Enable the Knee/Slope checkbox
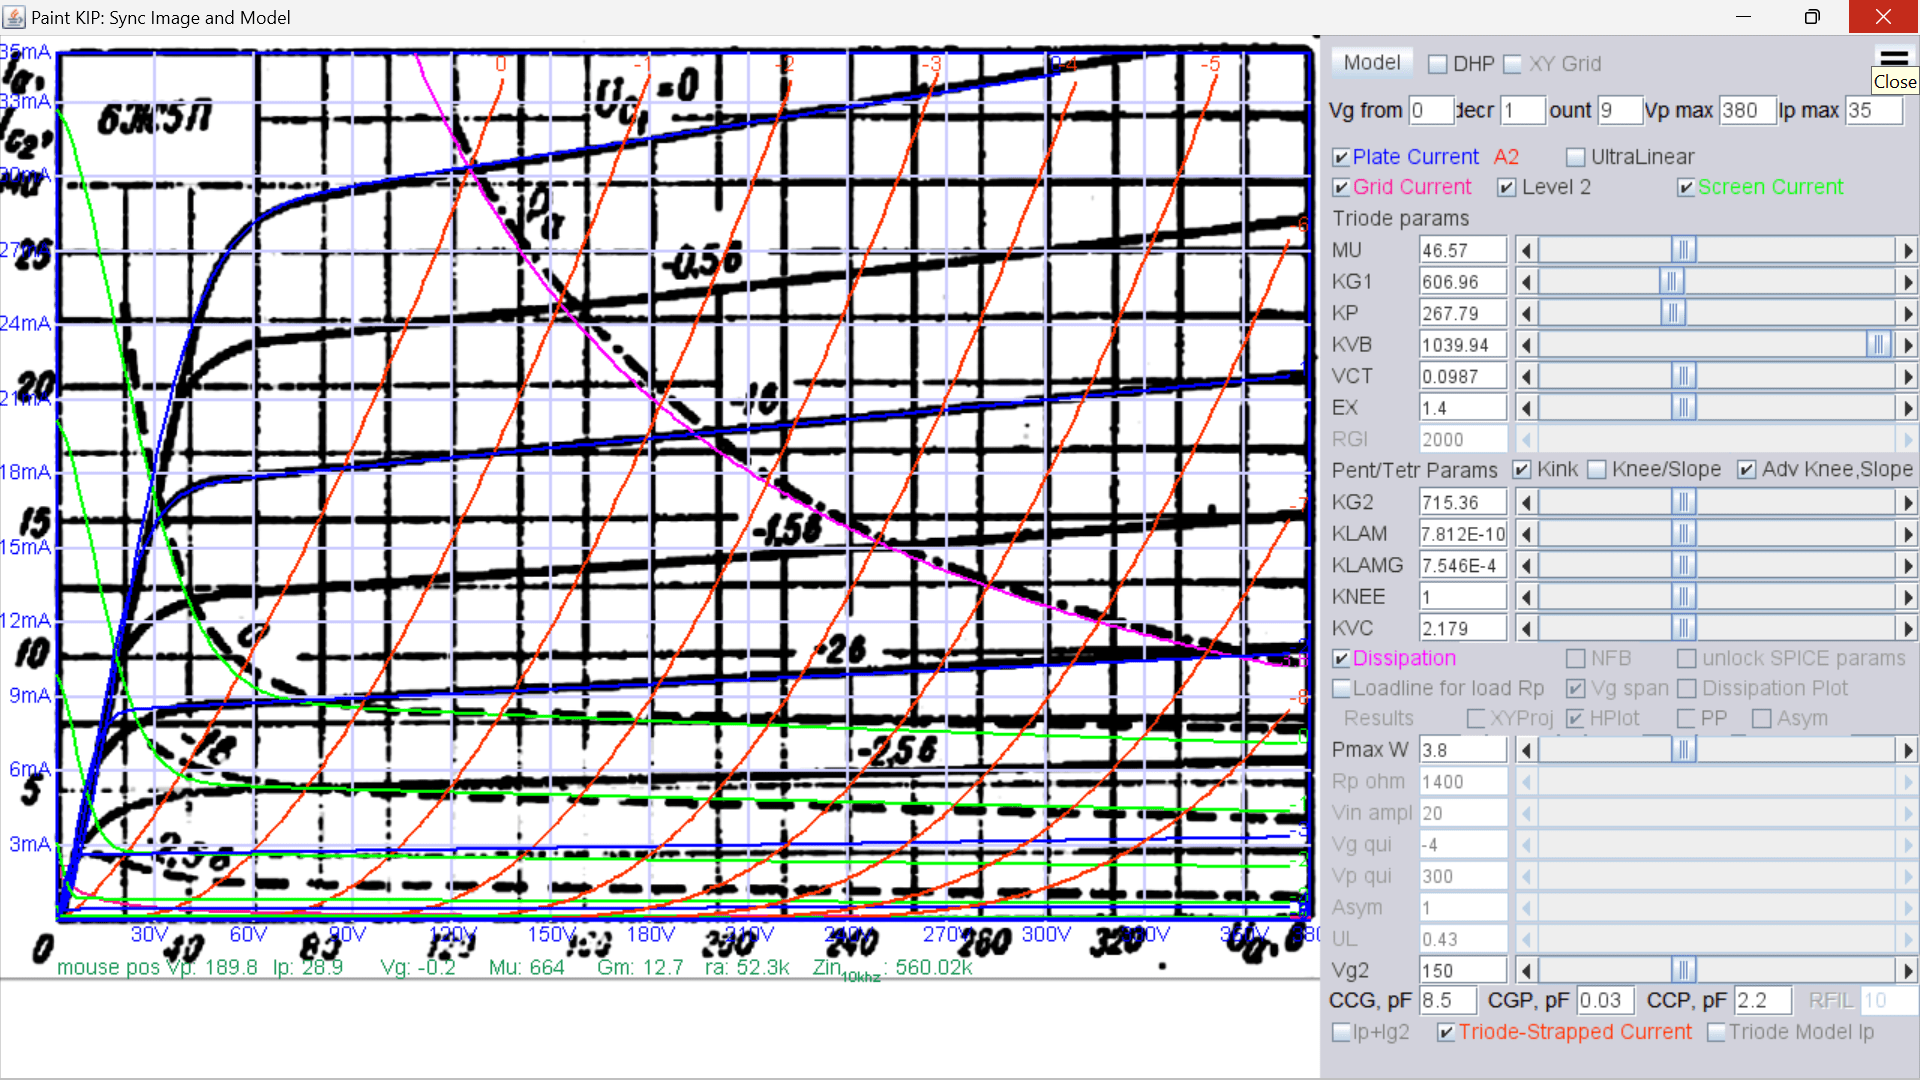This screenshot has height=1080, width=1920. (1597, 470)
